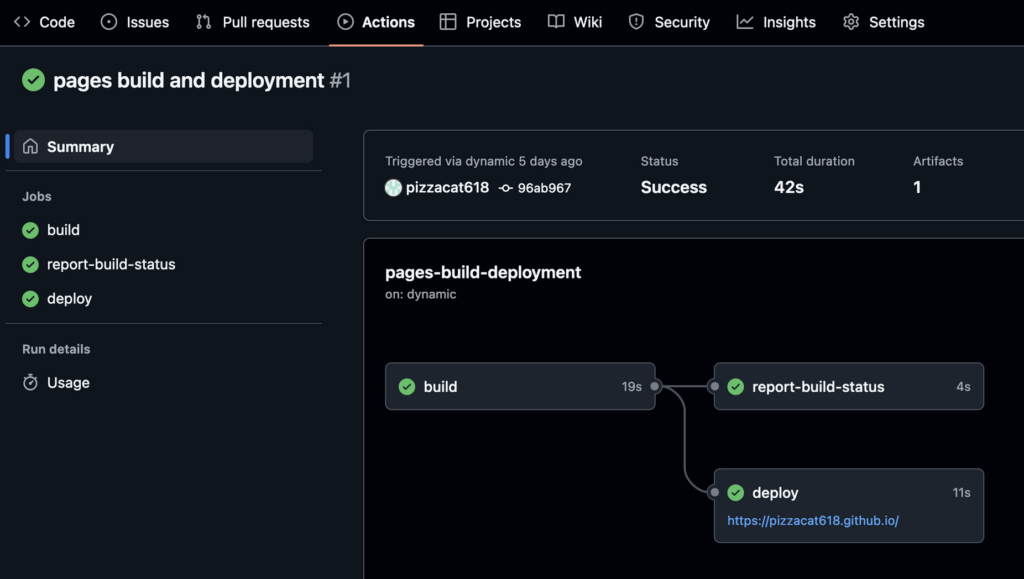Click the run number #1 in title
The width and height of the screenshot is (1024, 579).
[340, 80]
